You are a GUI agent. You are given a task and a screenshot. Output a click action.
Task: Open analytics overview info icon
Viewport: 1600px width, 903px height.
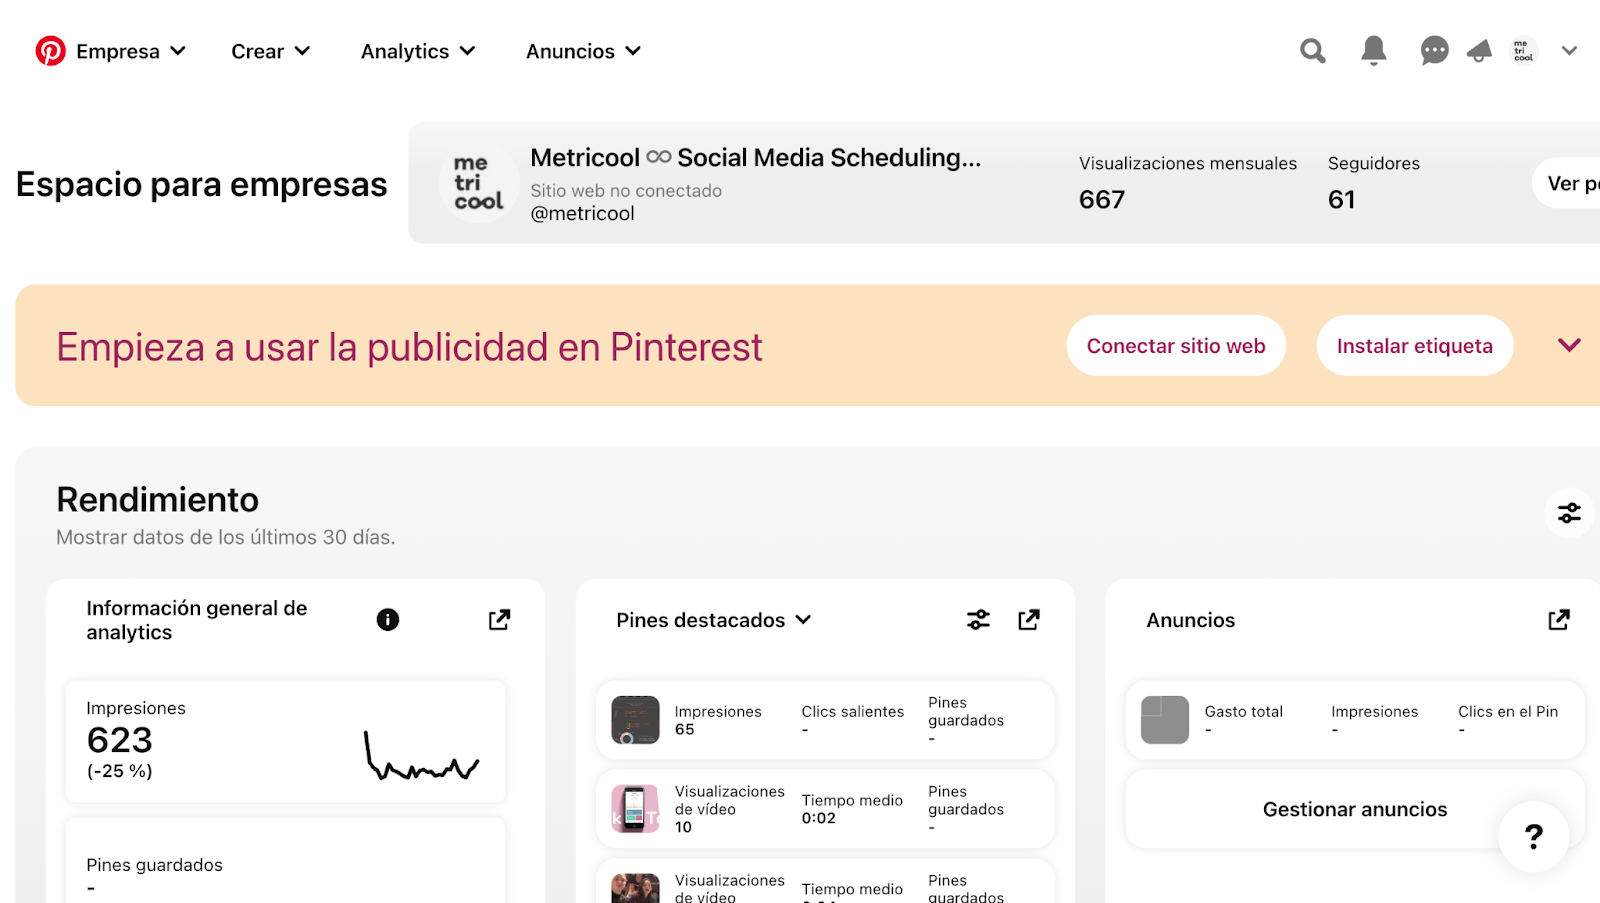pos(388,620)
